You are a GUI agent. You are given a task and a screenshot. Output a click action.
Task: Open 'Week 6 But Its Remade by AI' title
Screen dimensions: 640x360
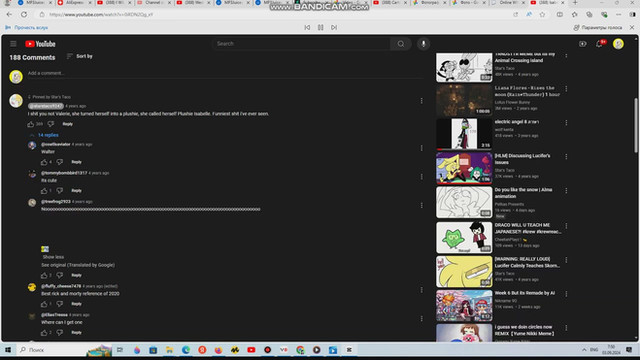pyautogui.click(x=524, y=293)
